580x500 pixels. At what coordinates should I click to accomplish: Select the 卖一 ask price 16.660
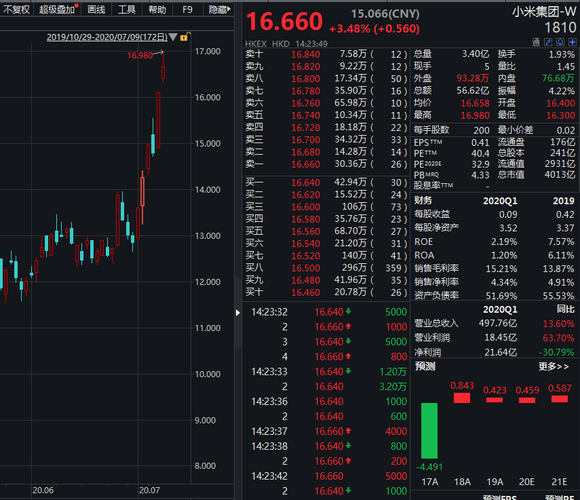306,164
